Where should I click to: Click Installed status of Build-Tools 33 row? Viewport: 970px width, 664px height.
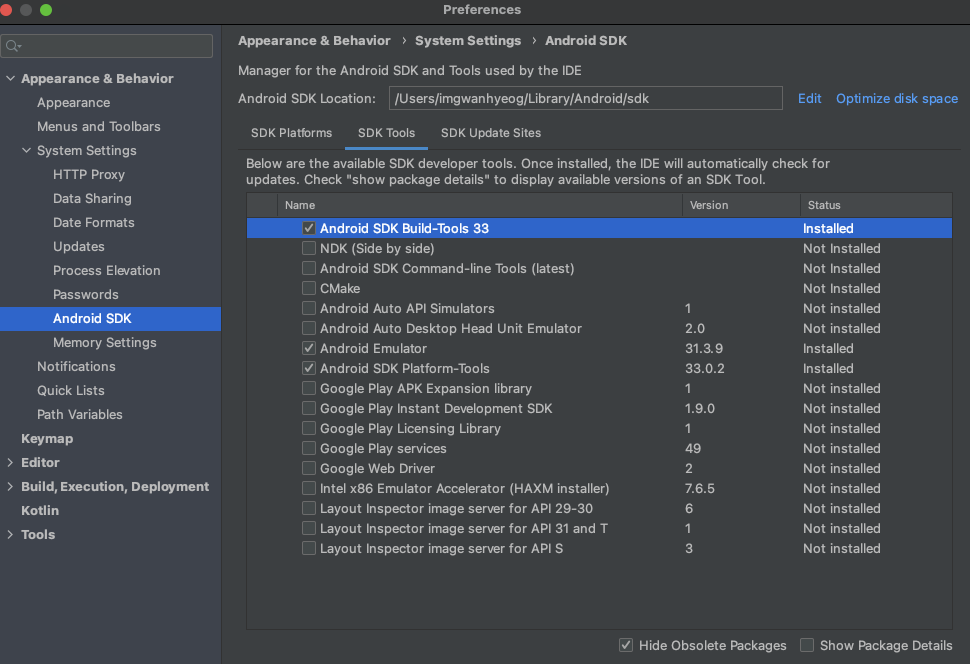point(828,228)
